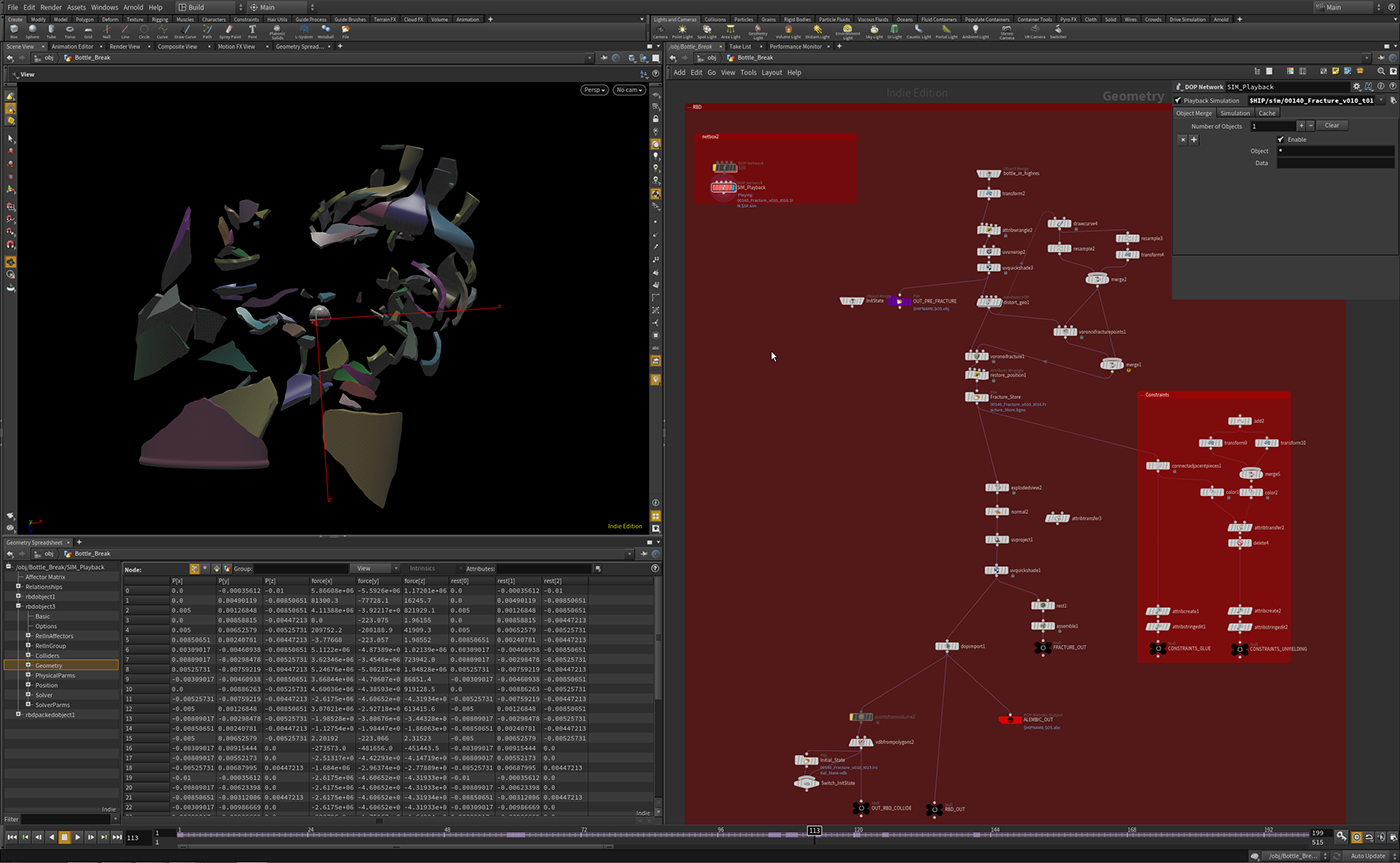Click the Clear button

coord(1332,126)
